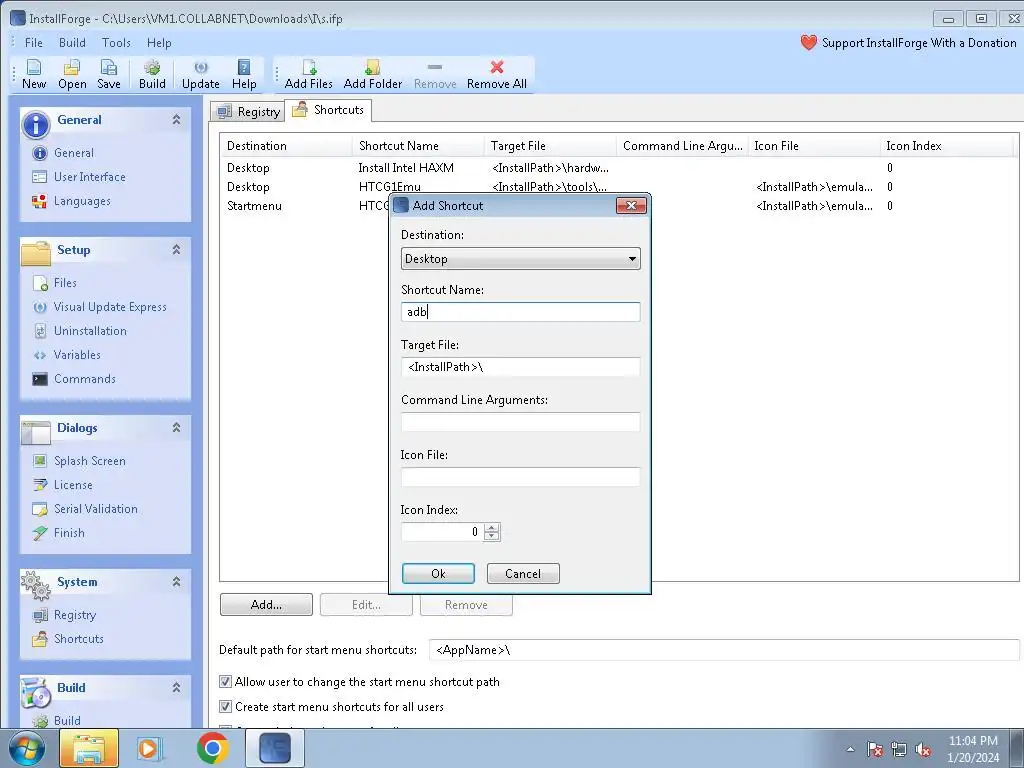
Task: Open Files under Setup
Action: coord(55,283)
